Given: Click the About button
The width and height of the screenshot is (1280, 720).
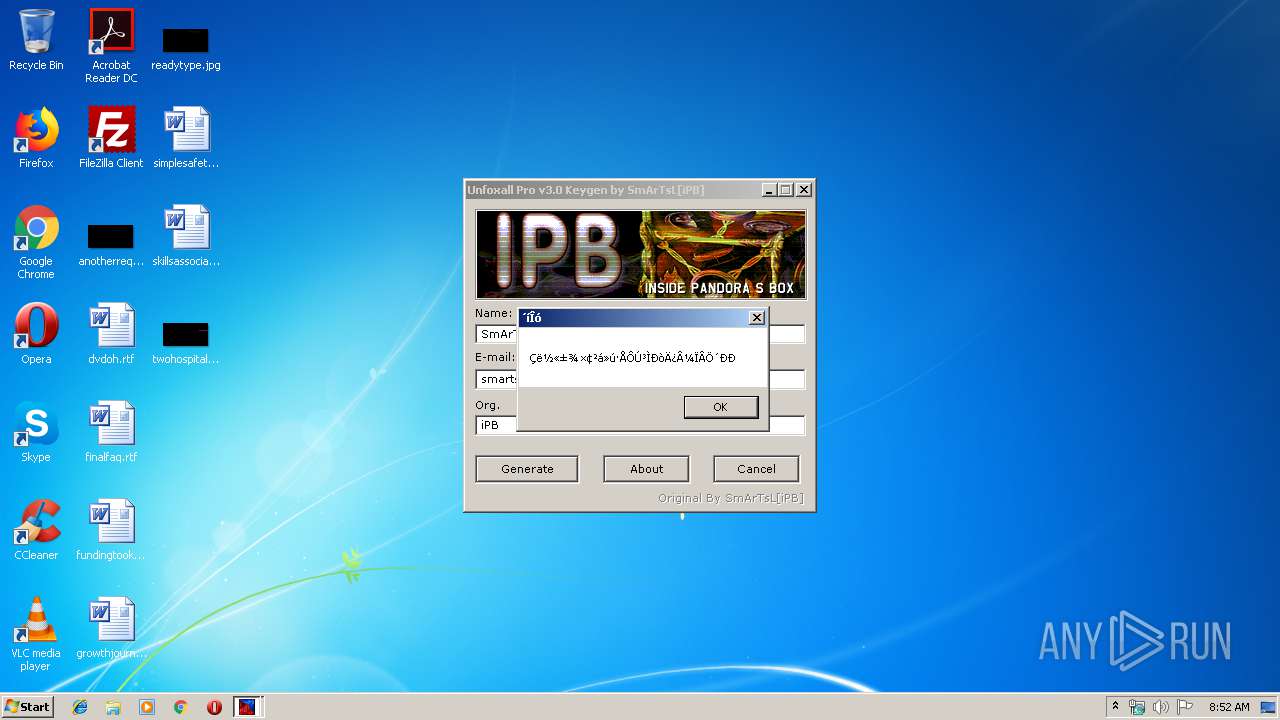Looking at the screenshot, I should (x=646, y=469).
